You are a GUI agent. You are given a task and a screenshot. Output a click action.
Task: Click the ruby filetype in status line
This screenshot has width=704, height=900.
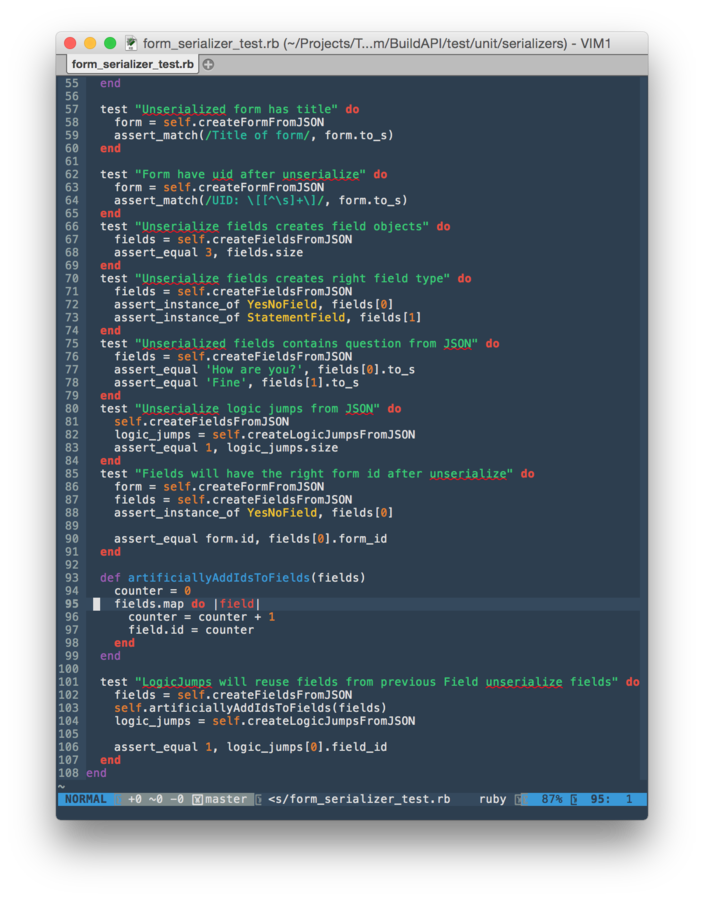pos(492,799)
